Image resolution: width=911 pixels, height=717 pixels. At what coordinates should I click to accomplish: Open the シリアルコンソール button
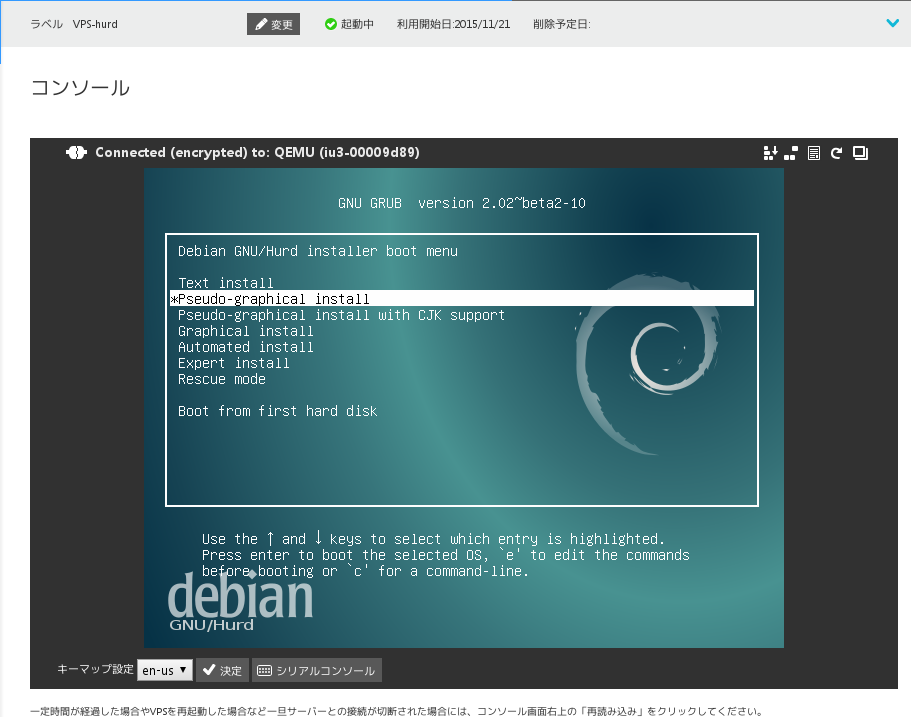[317, 670]
